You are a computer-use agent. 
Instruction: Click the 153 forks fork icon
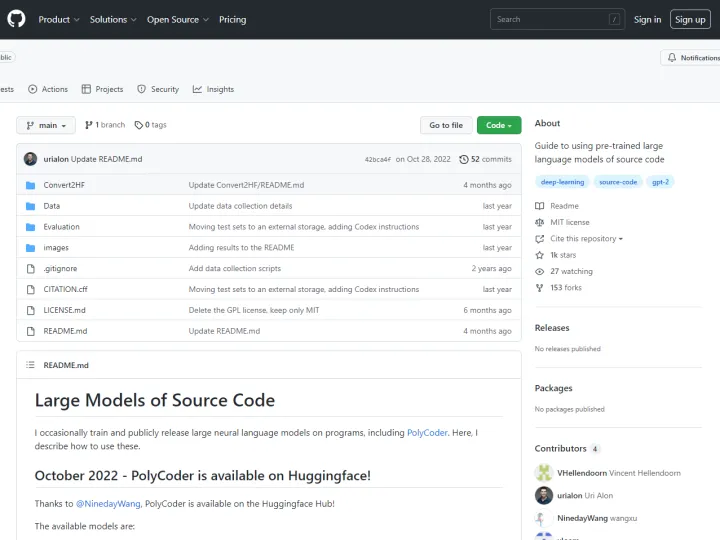tap(540, 288)
